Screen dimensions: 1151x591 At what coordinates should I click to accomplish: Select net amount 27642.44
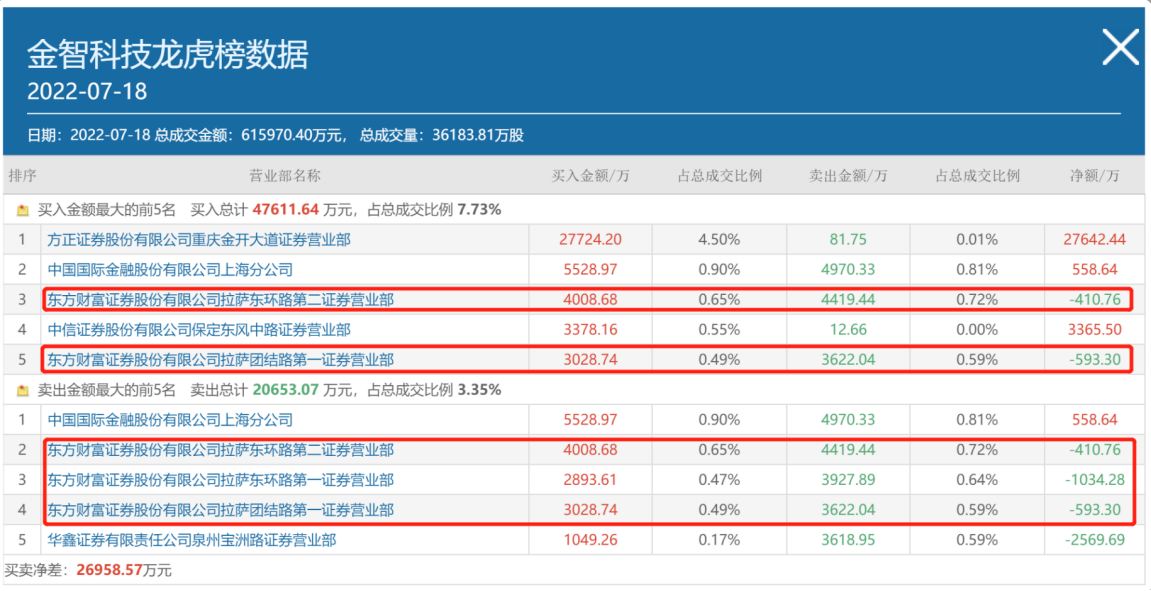point(1094,239)
